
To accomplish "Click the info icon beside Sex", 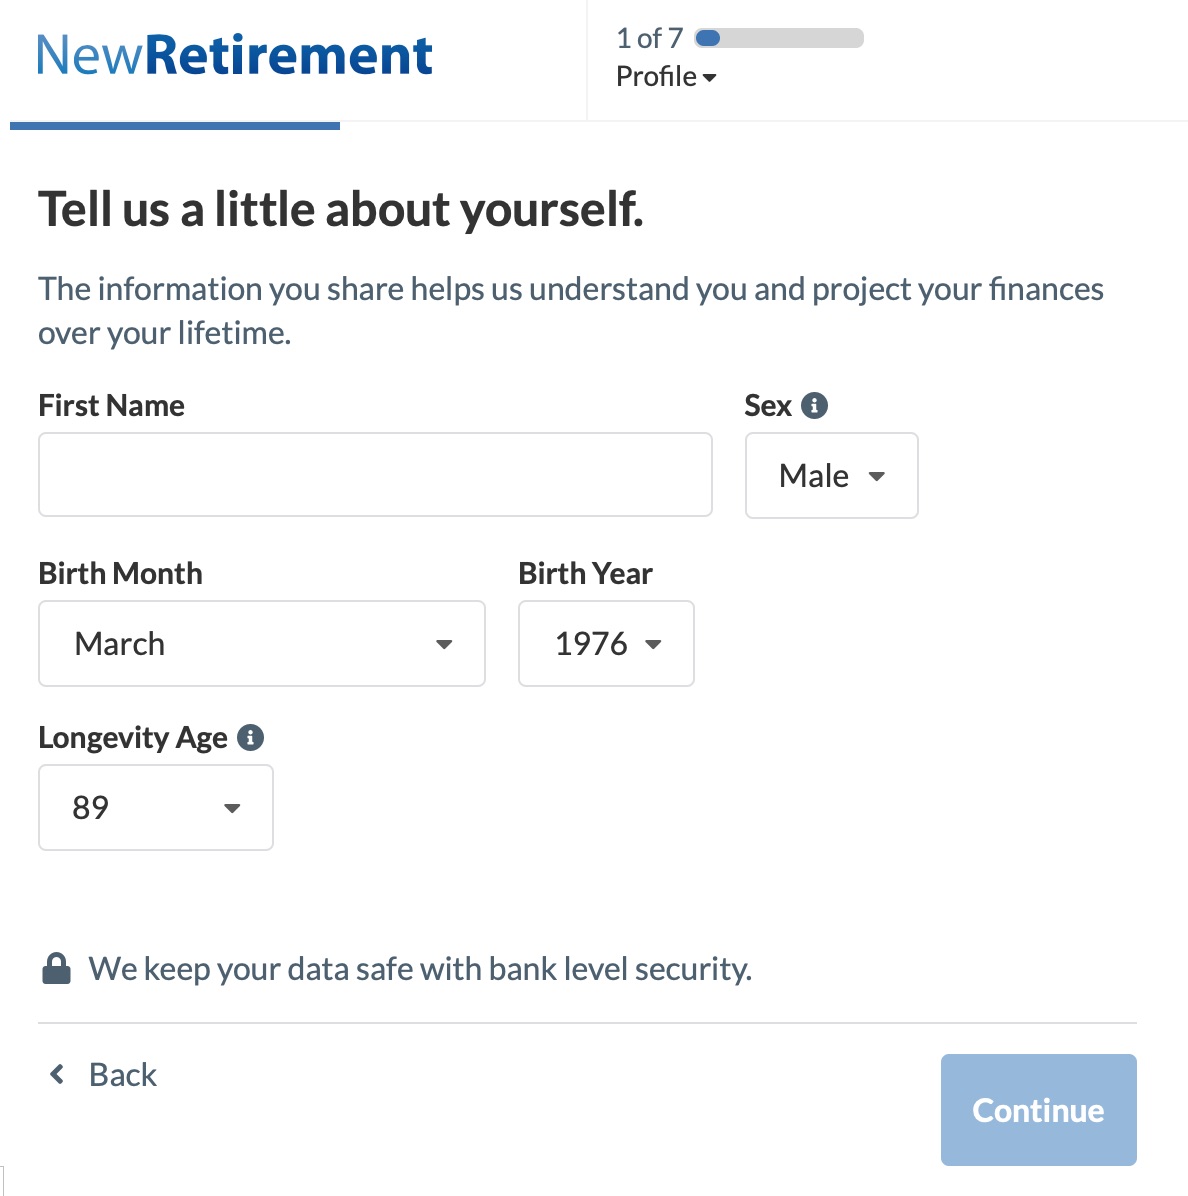I will point(815,406).
